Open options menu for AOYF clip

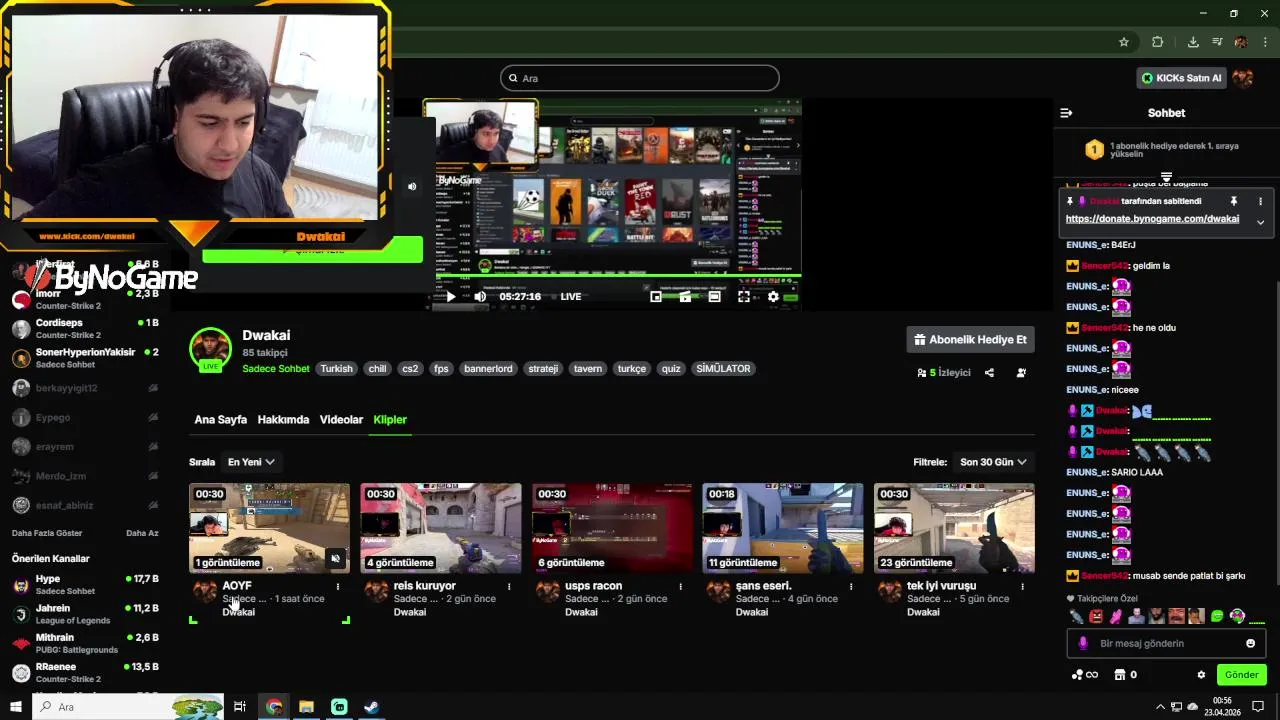pyautogui.click(x=338, y=587)
